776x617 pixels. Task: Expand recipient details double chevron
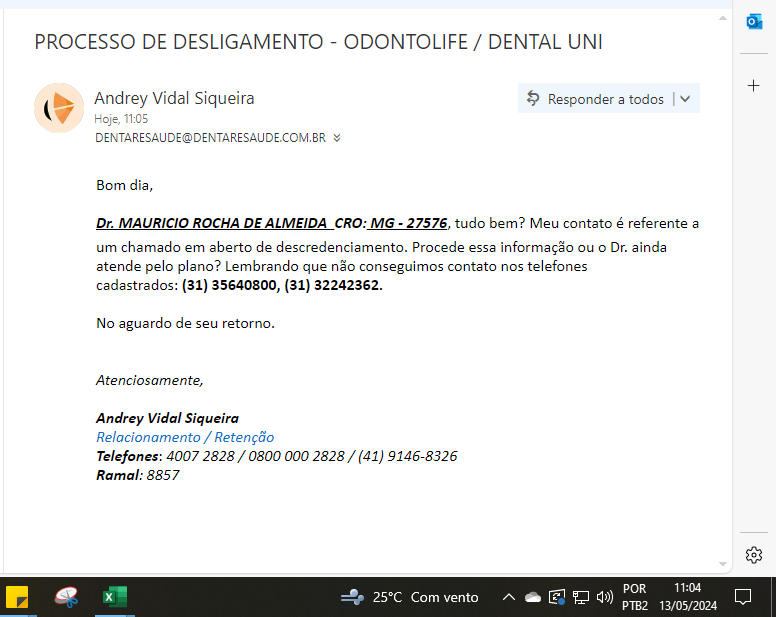coord(337,138)
